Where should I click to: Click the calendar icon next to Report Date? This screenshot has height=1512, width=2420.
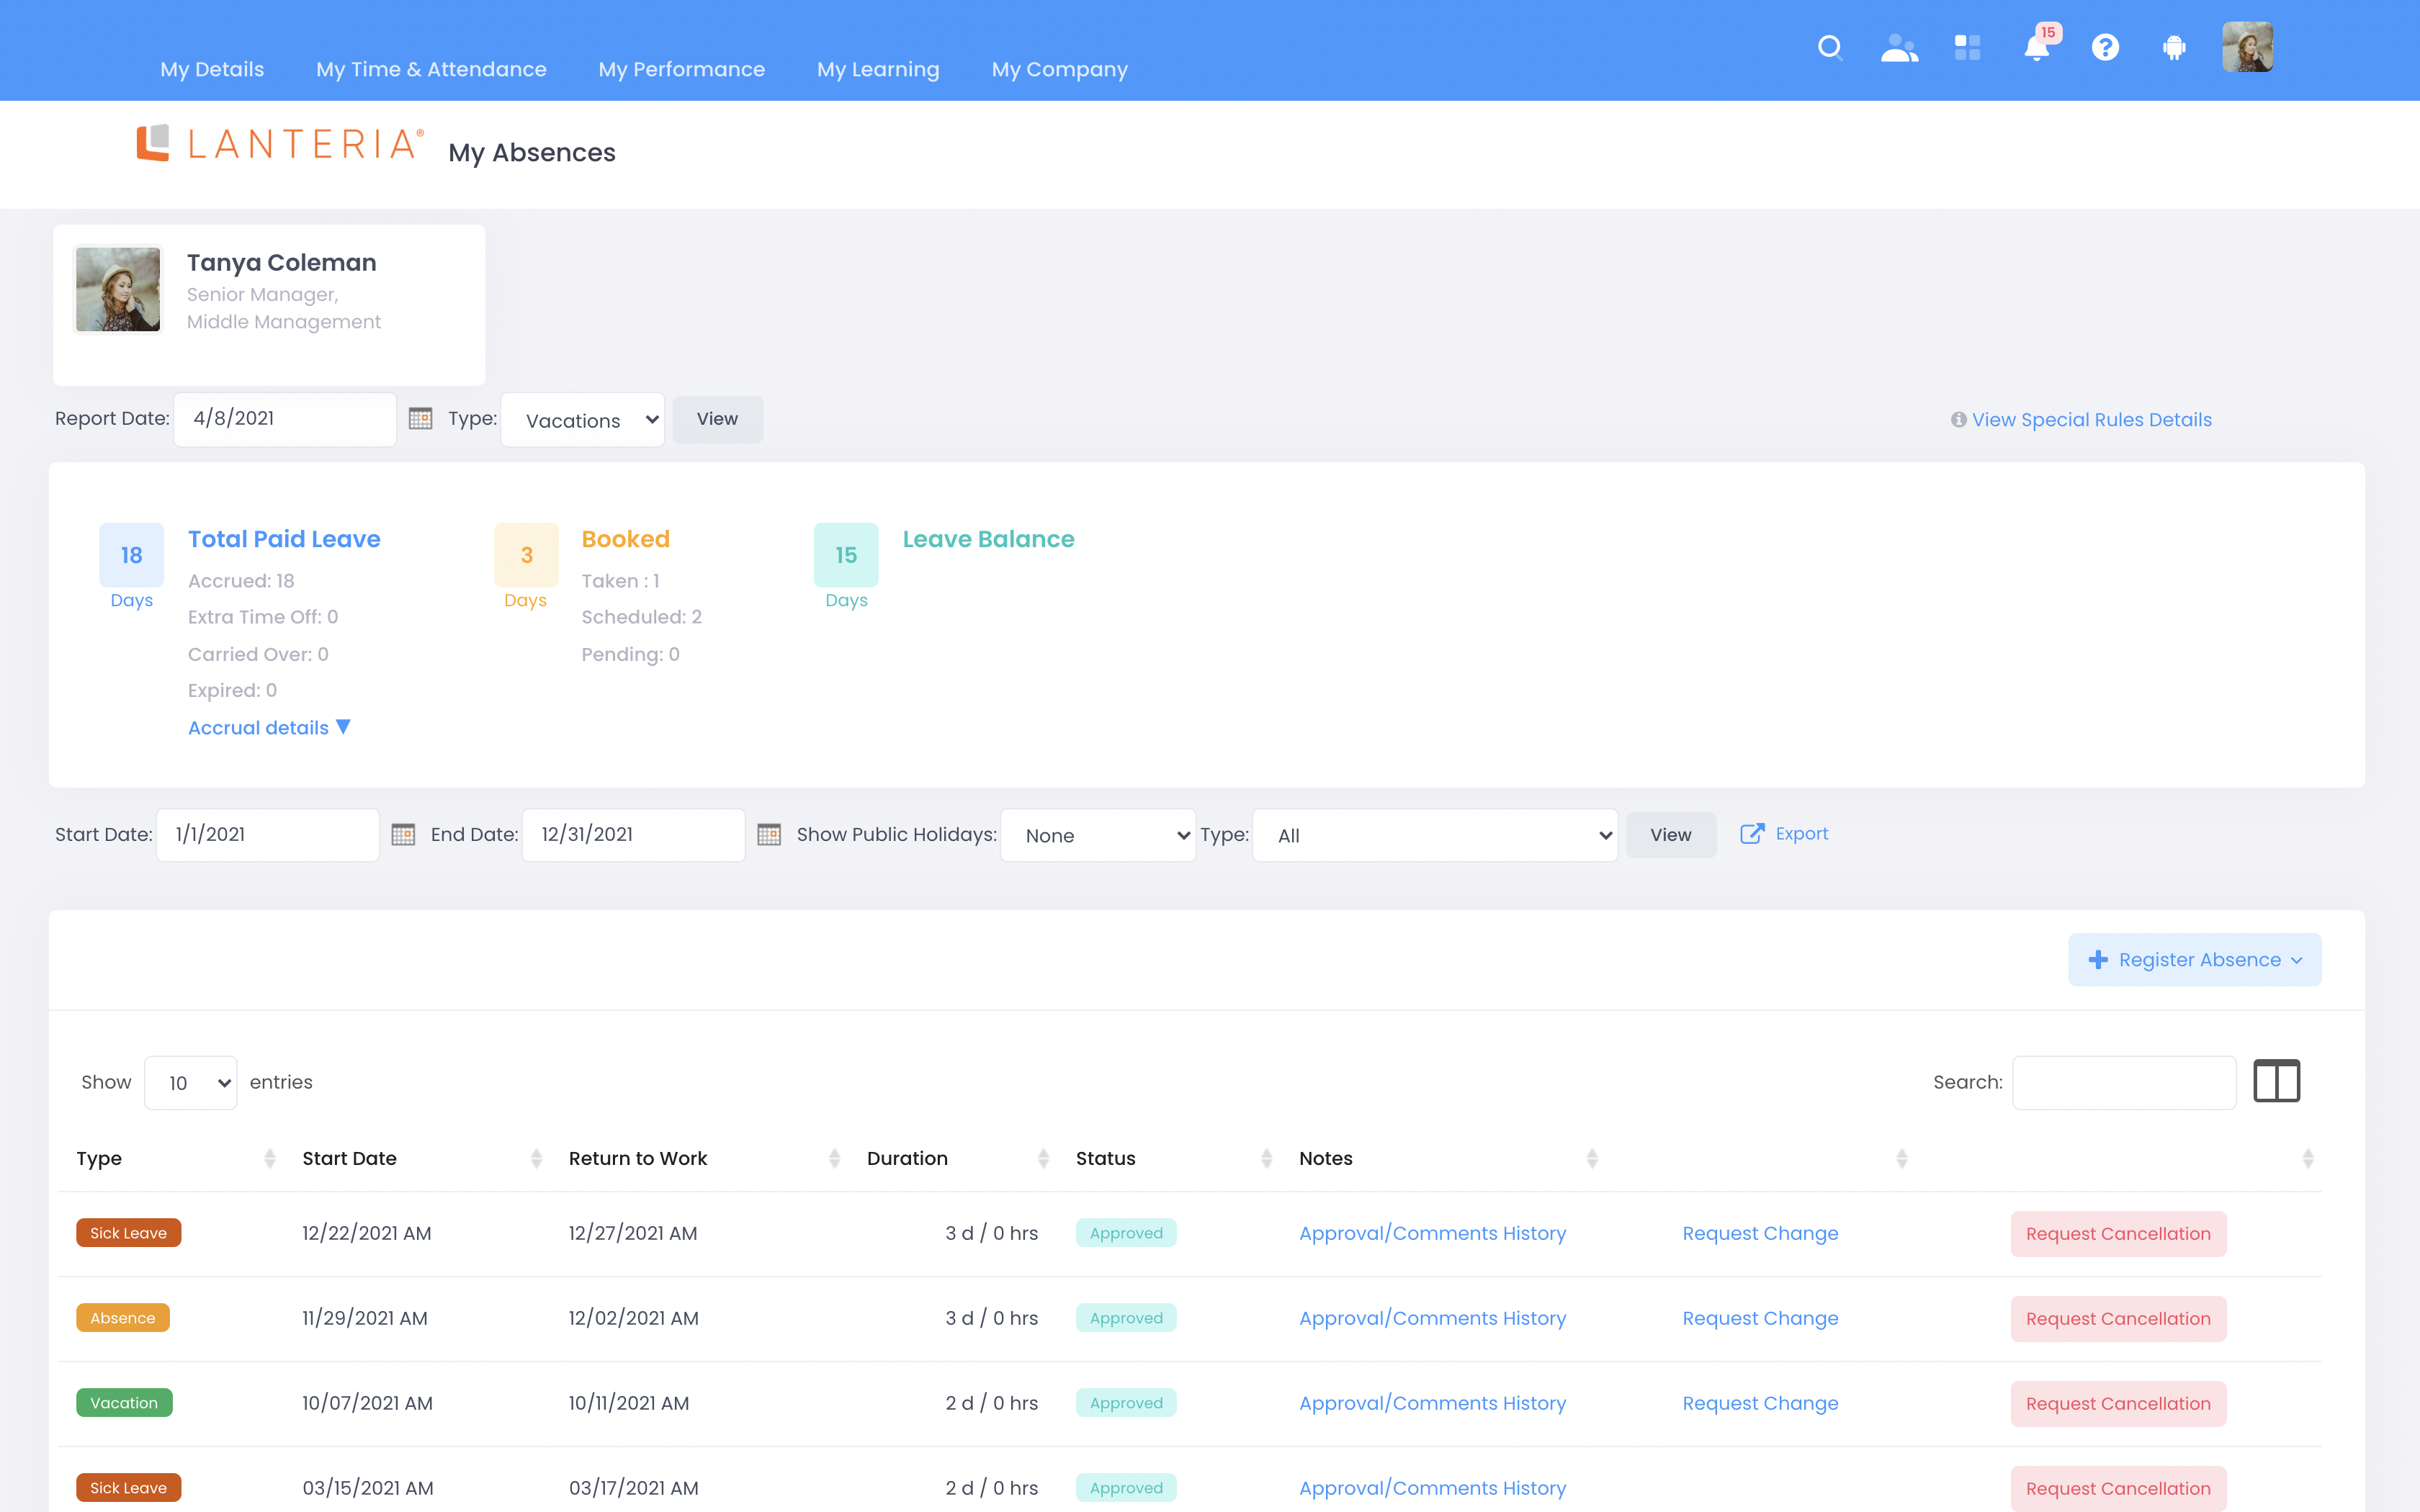[x=418, y=418]
